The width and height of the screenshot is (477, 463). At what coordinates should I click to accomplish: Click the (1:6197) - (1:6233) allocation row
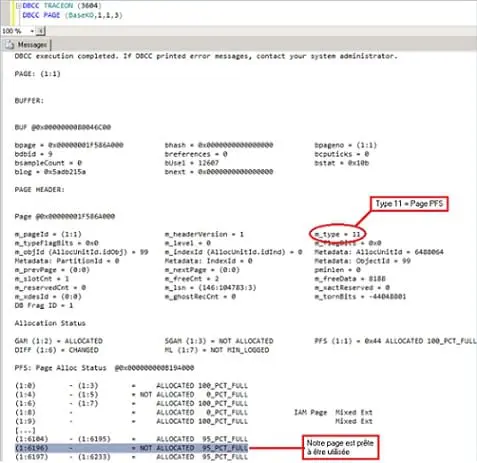point(131,457)
